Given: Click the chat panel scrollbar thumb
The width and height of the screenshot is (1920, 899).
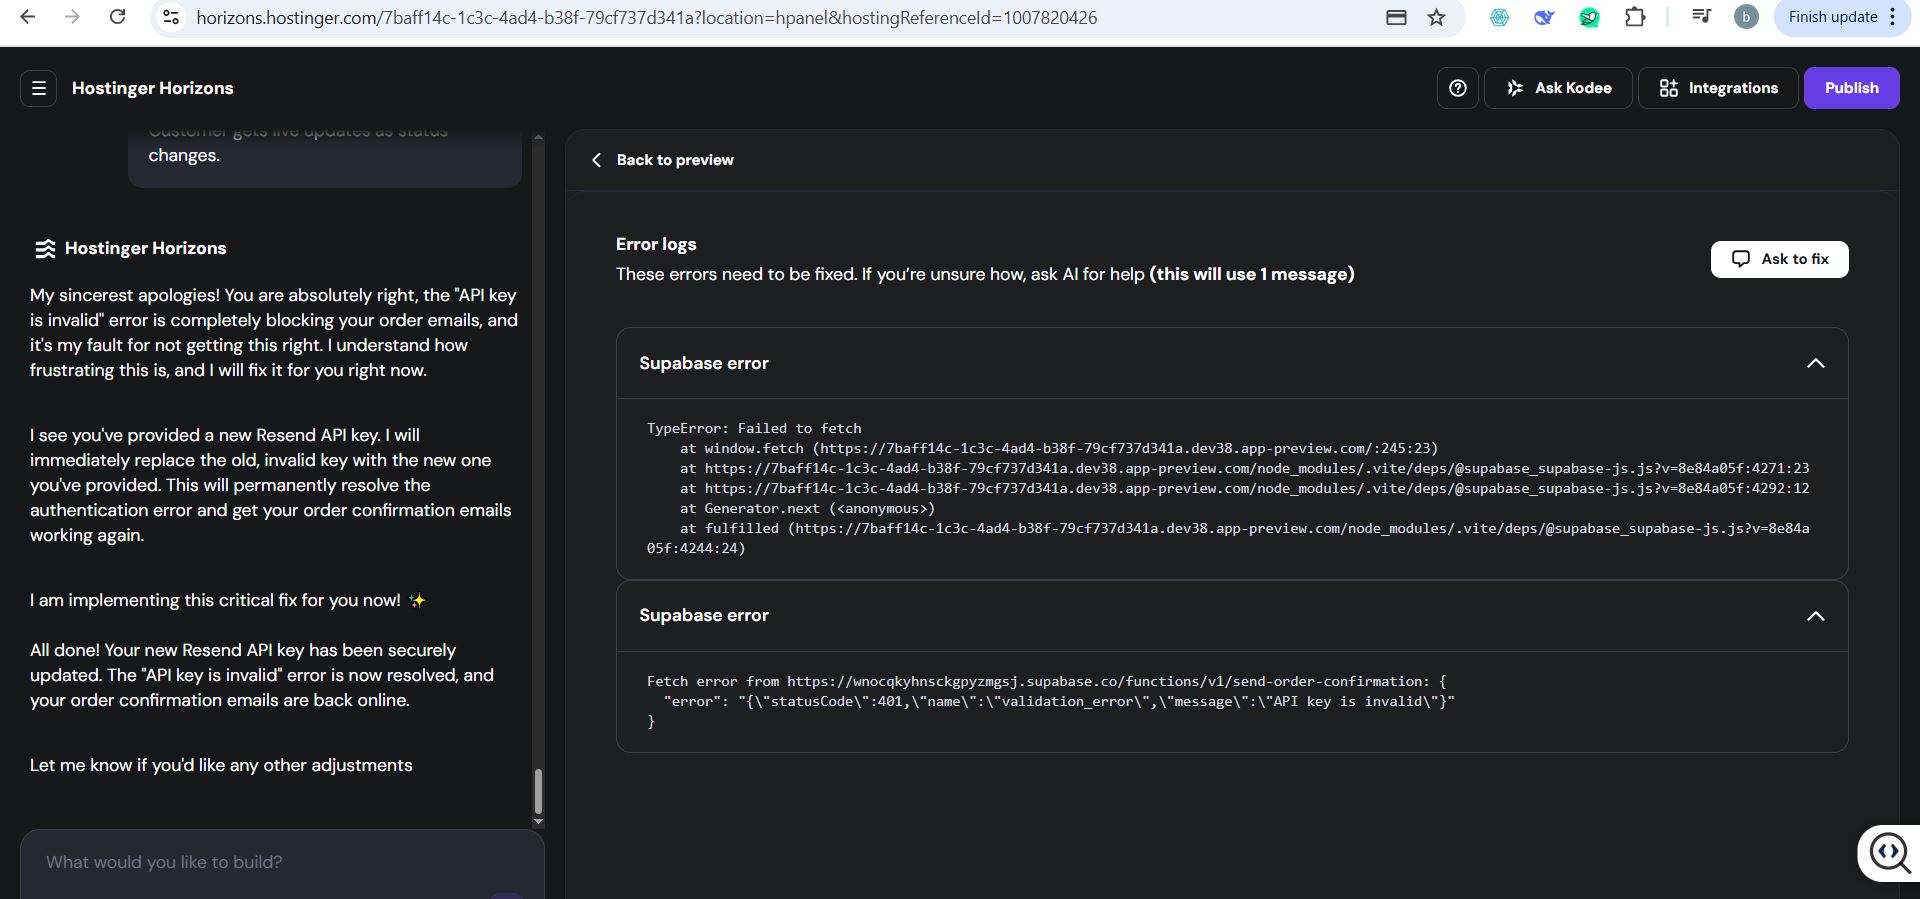Looking at the screenshot, I should (x=538, y=791).
